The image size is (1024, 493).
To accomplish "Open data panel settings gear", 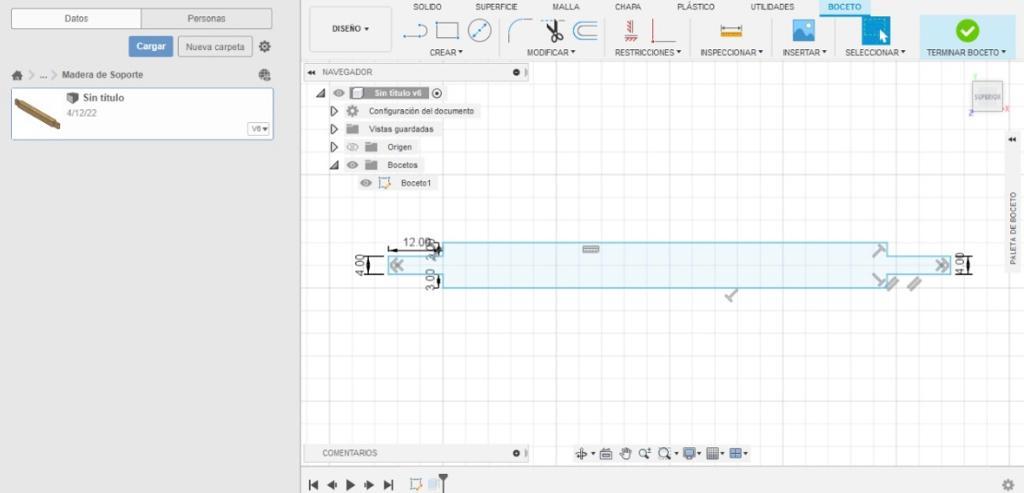I will [x=264, y=47].
